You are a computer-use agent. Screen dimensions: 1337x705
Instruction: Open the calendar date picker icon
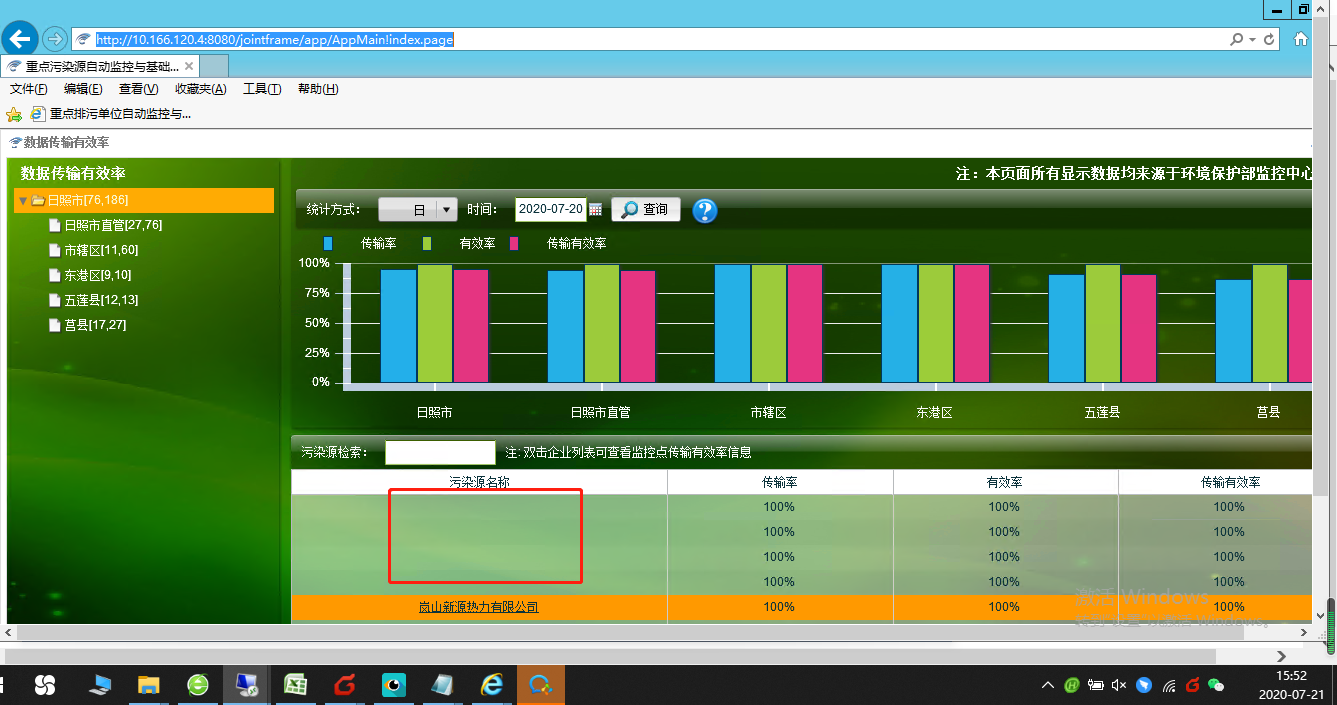(596, 209)
